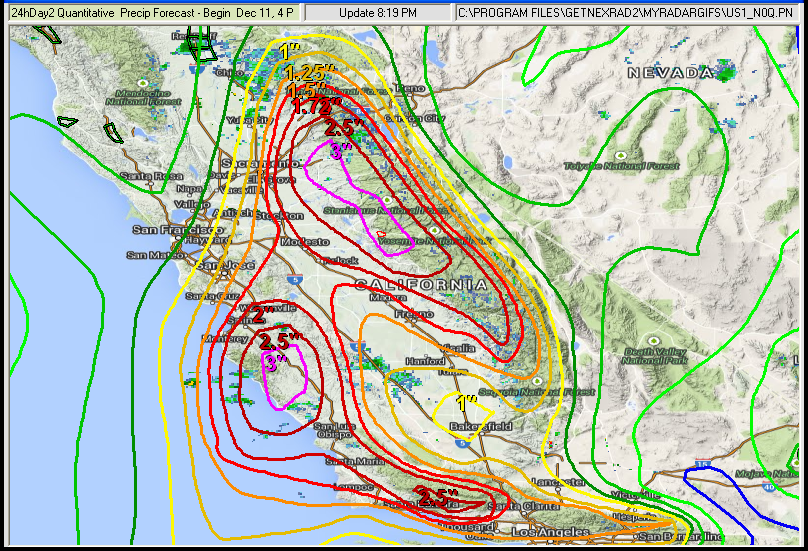Viewport: 808px width, 551px height.
Task: Click the Bakersfield city label
Action: pyautogui.click(x=482, y=426)
